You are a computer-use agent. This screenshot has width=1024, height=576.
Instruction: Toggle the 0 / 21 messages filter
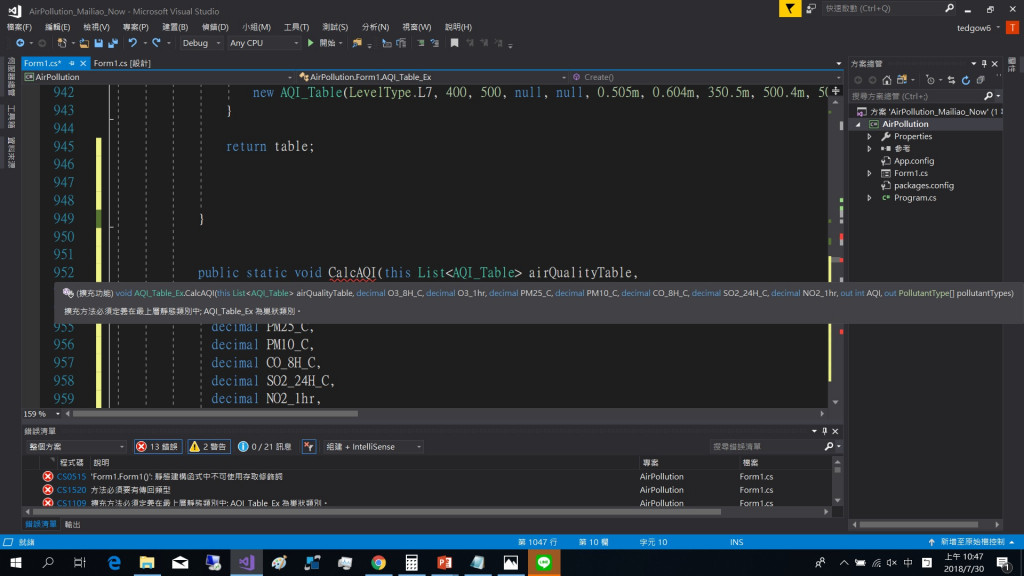(x=265, y=447)
